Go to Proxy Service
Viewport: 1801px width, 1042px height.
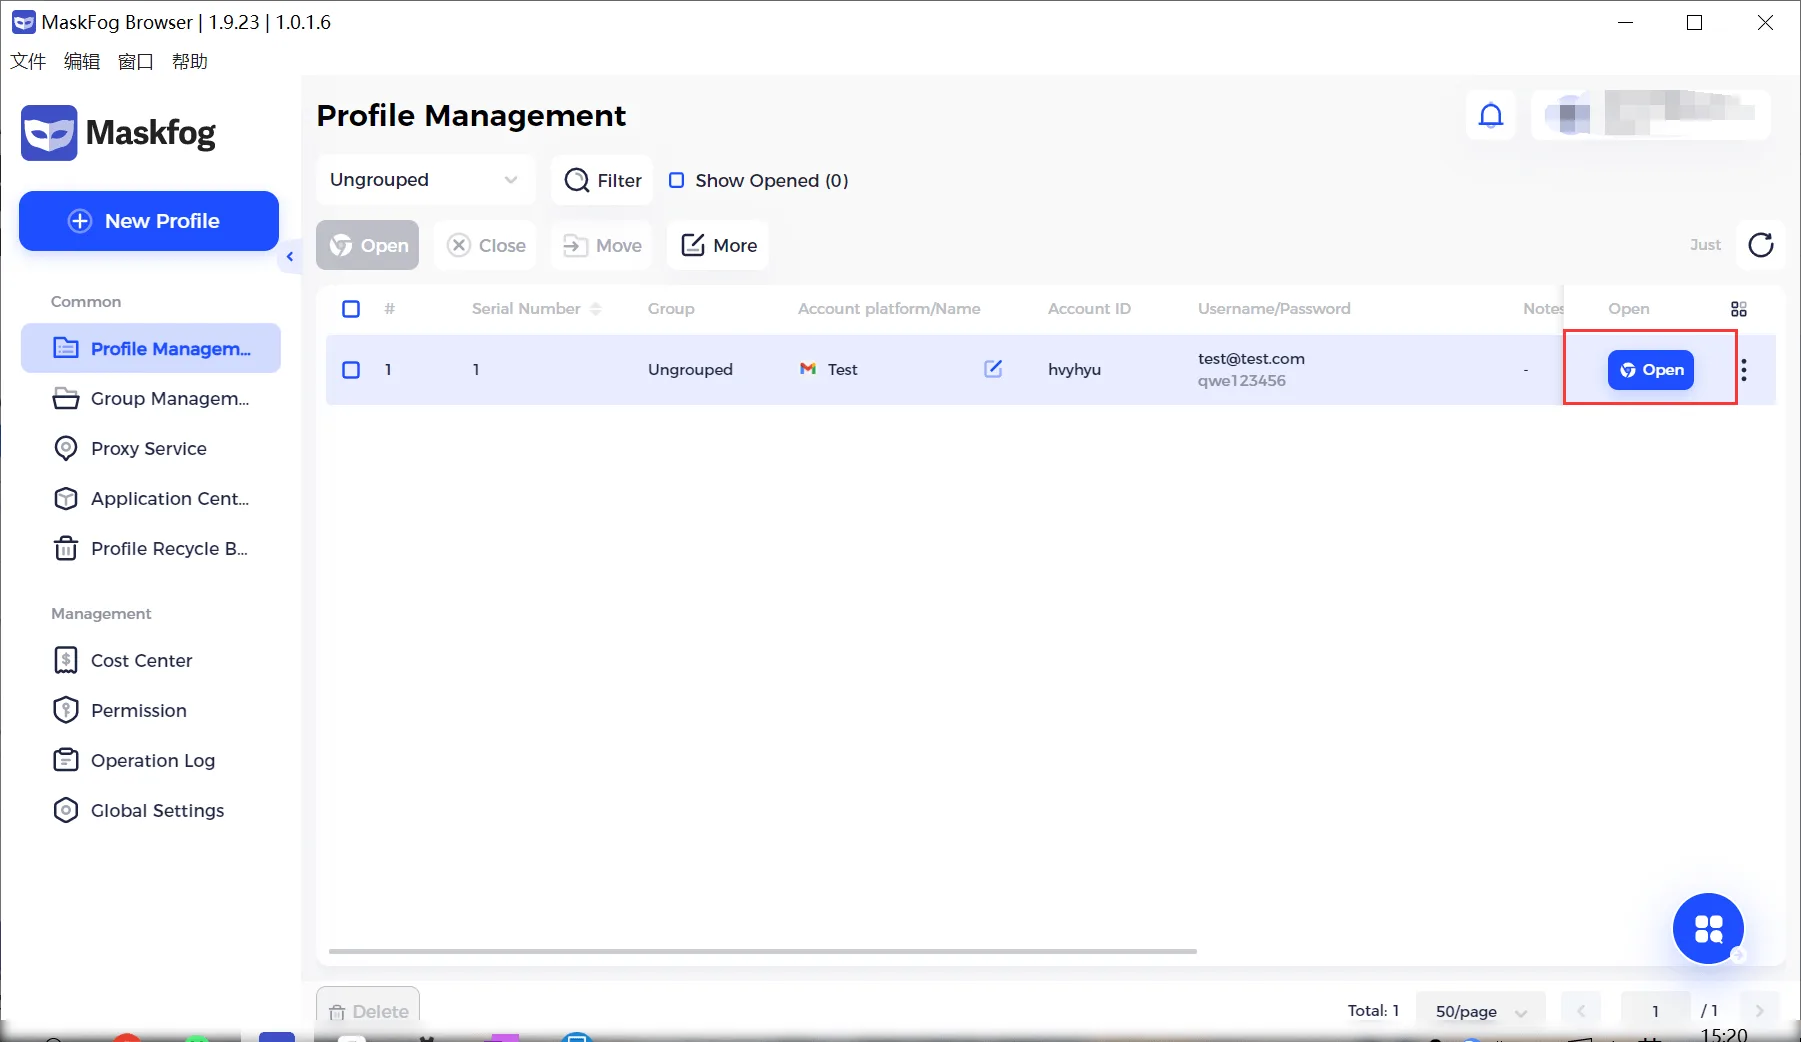click(151, 448)
